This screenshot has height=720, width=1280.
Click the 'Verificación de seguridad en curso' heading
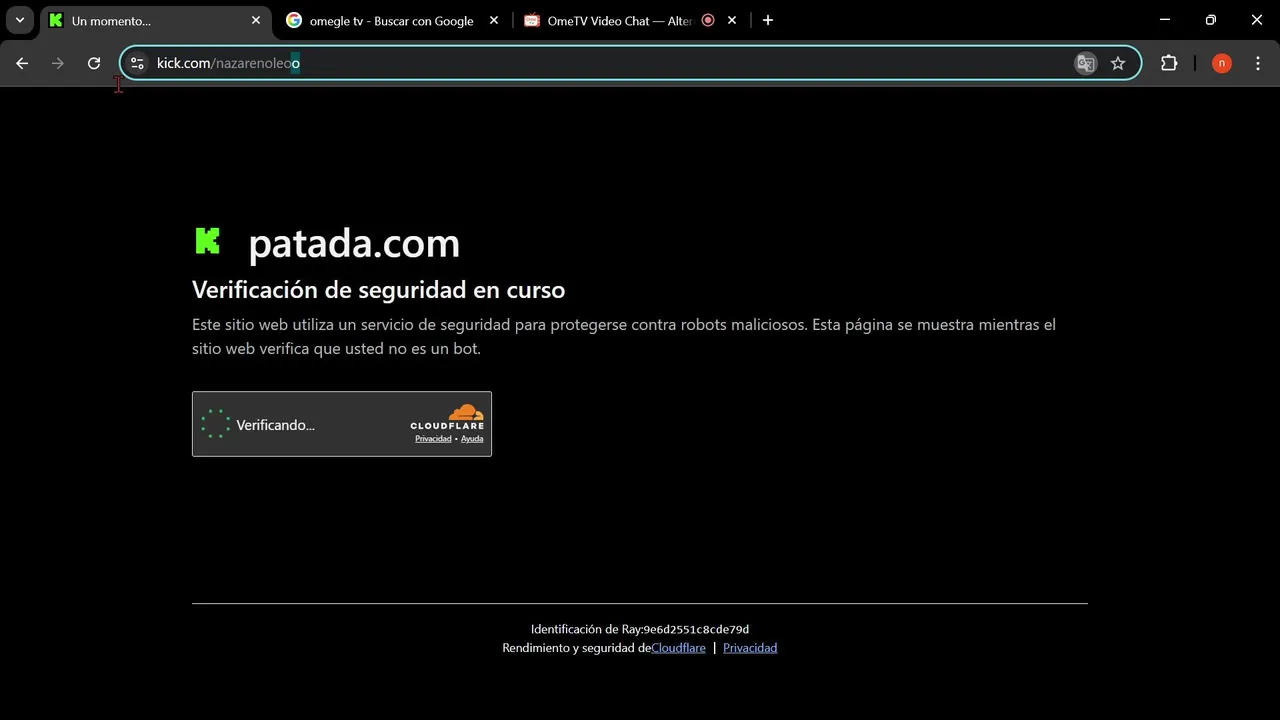(378, 290)
